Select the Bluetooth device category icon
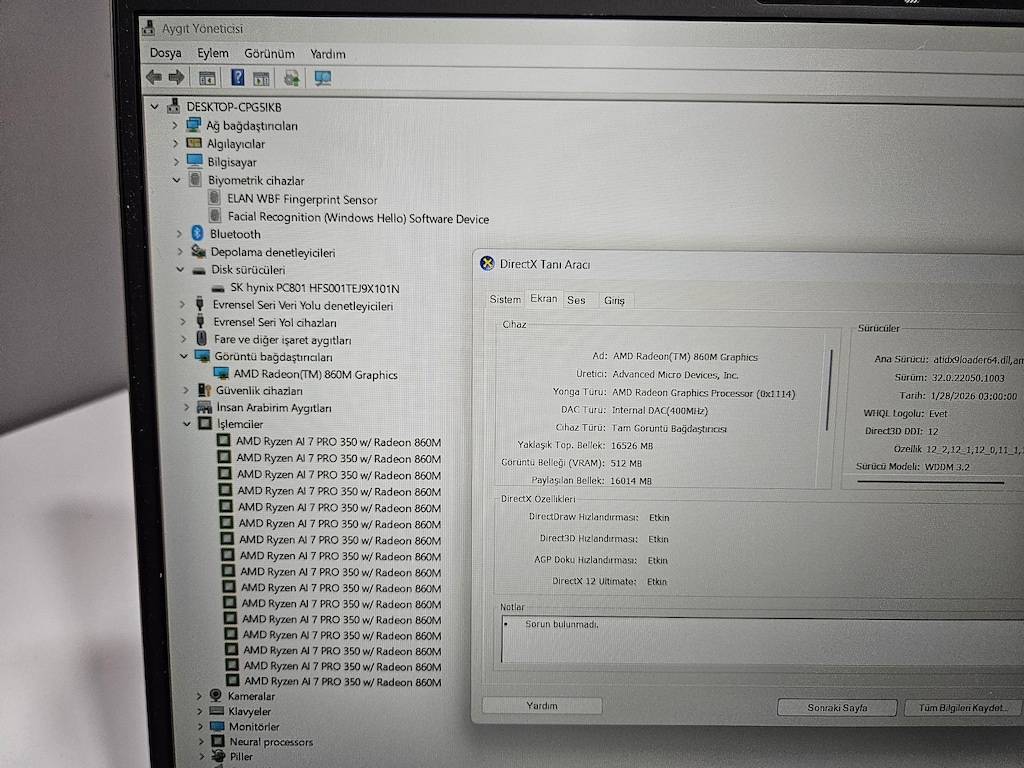The height and width of the screenshot is (768, 1024). tap(197, 233)
